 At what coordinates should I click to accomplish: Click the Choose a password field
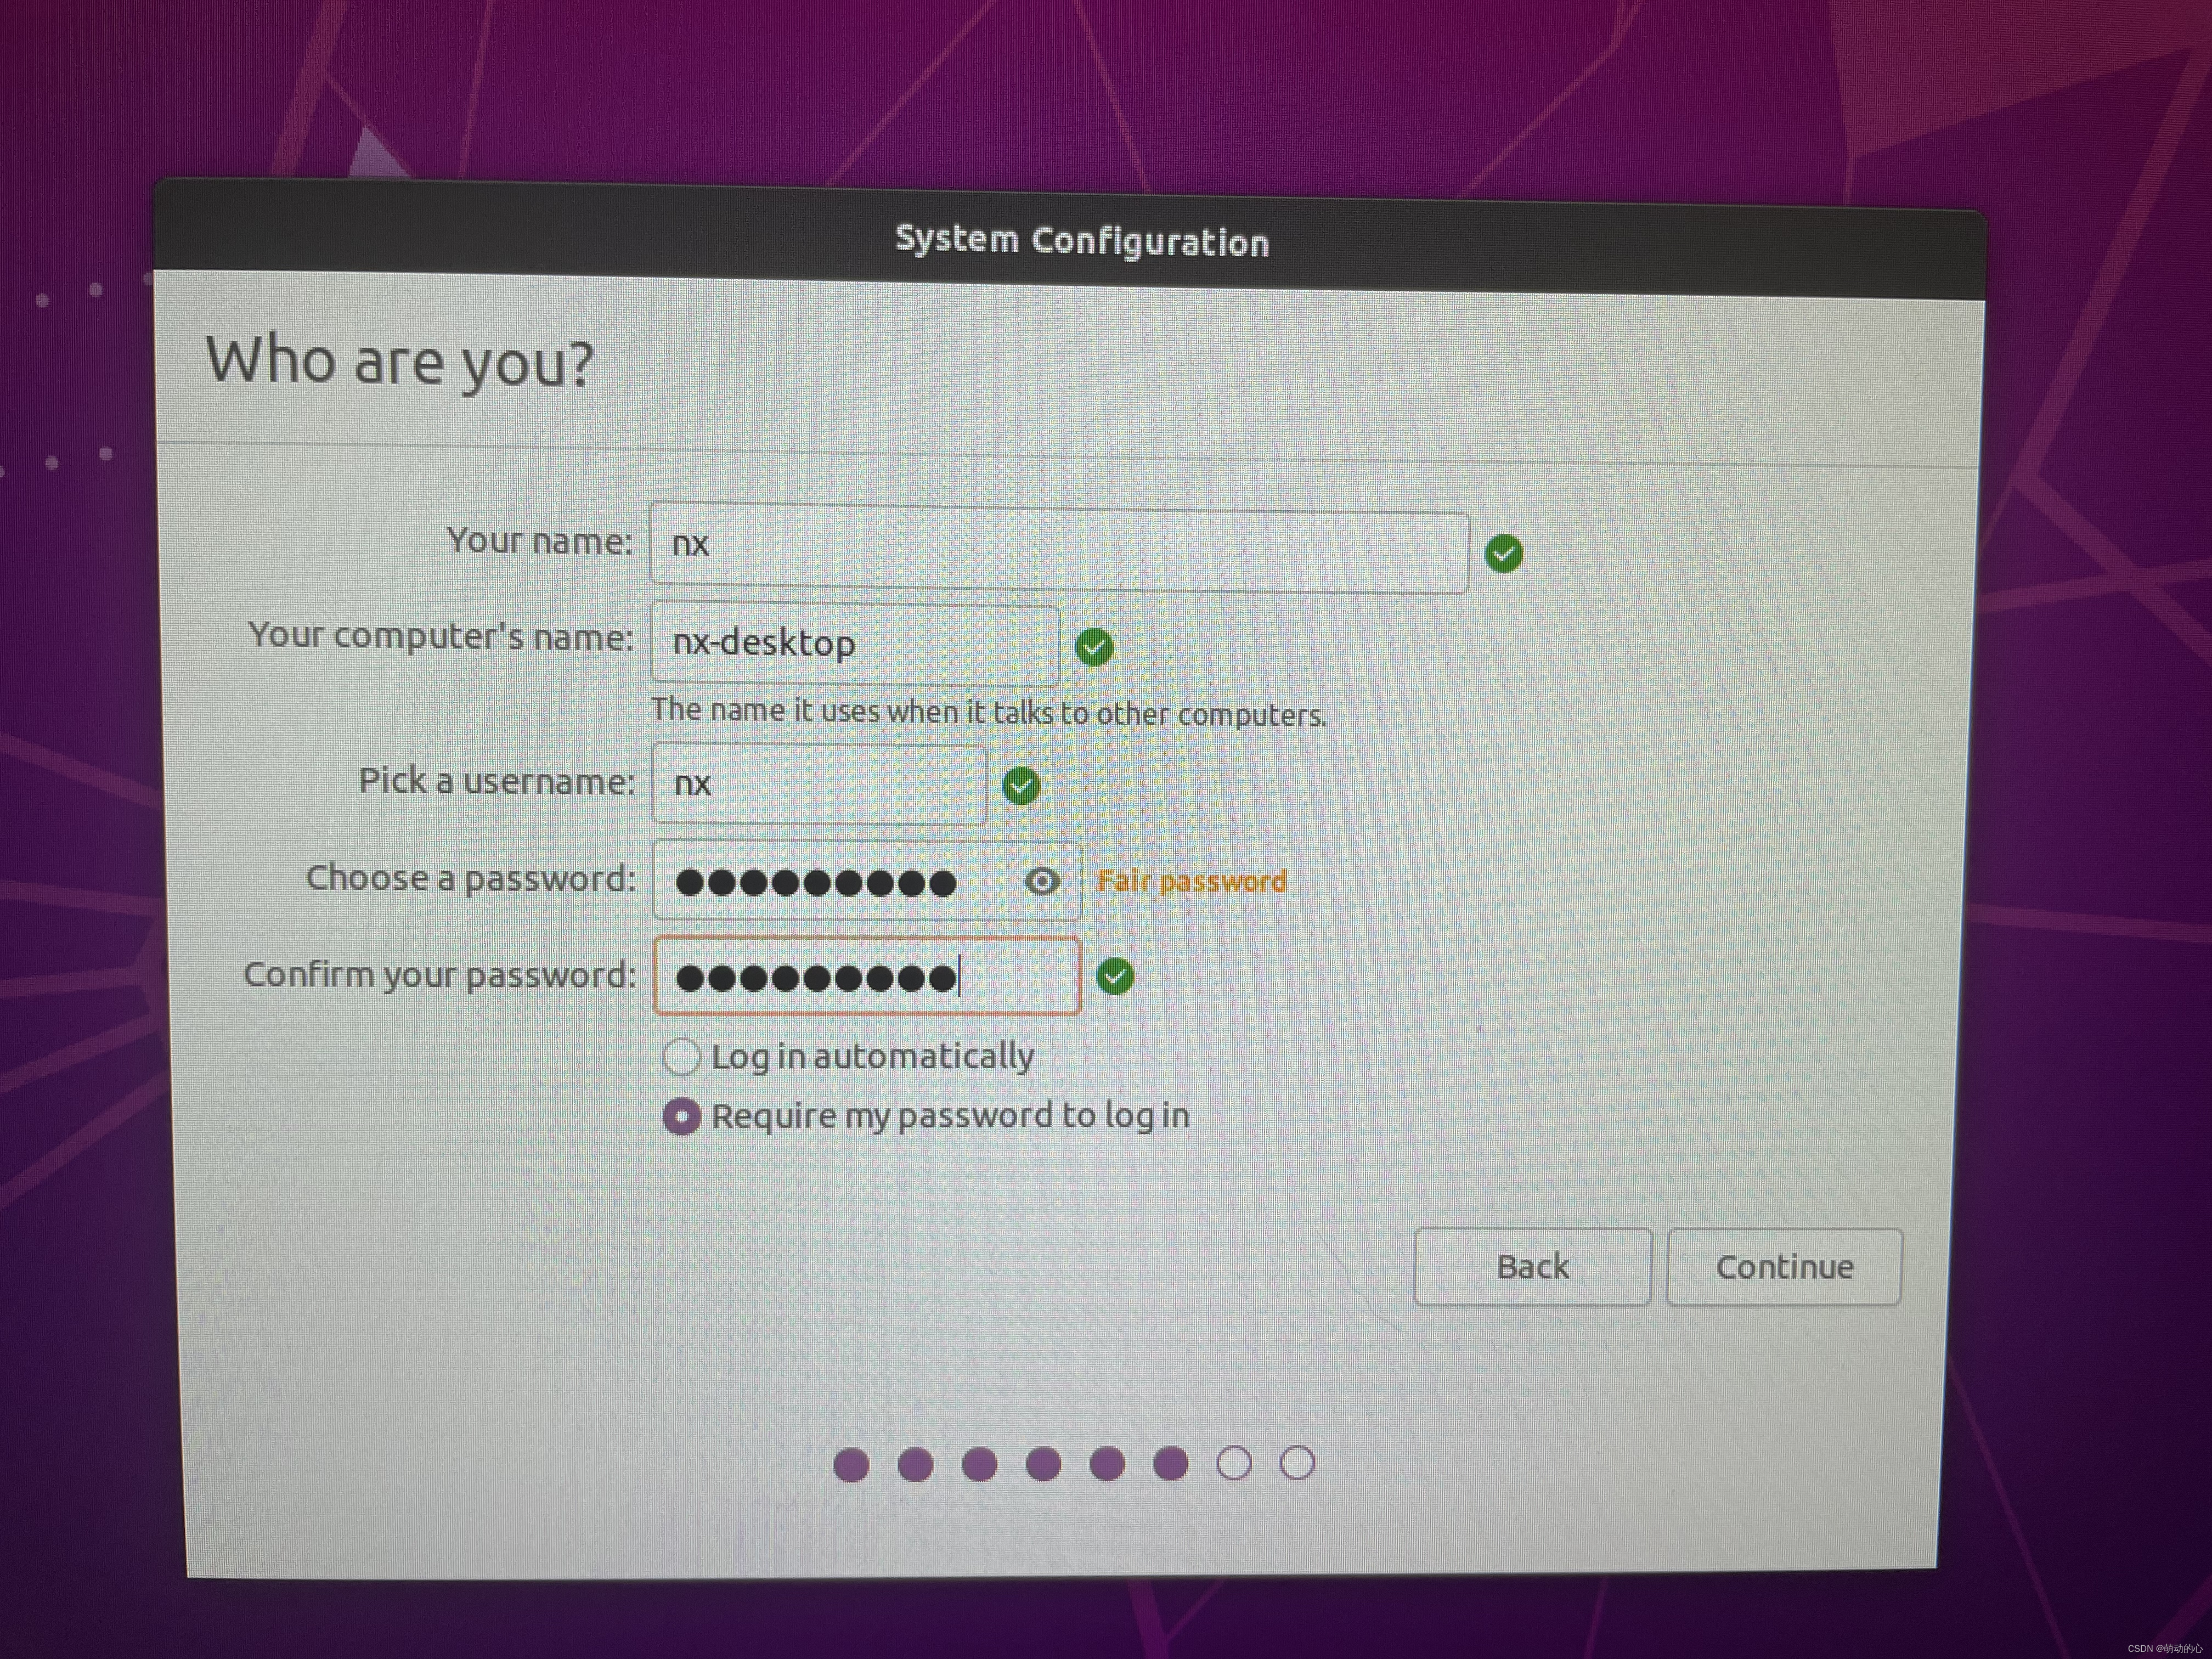pos(866,880)
